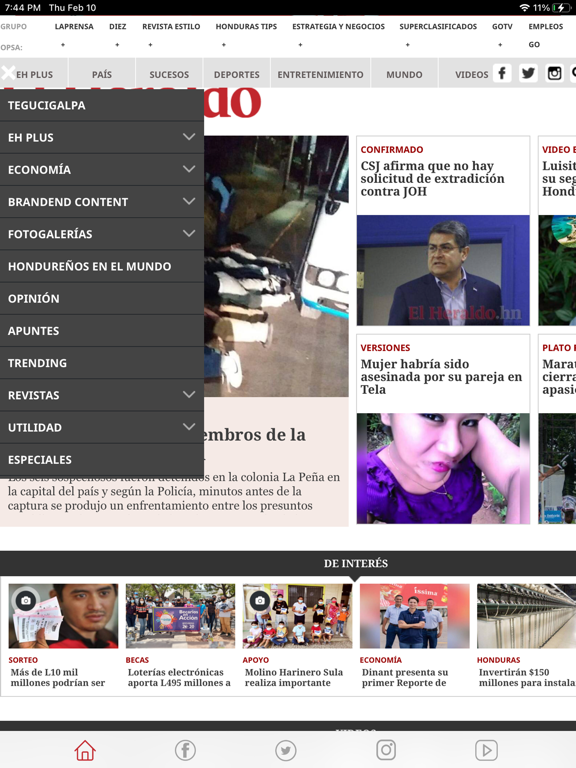Expand FOTOGALERÍAS submenu chevron

189,234
